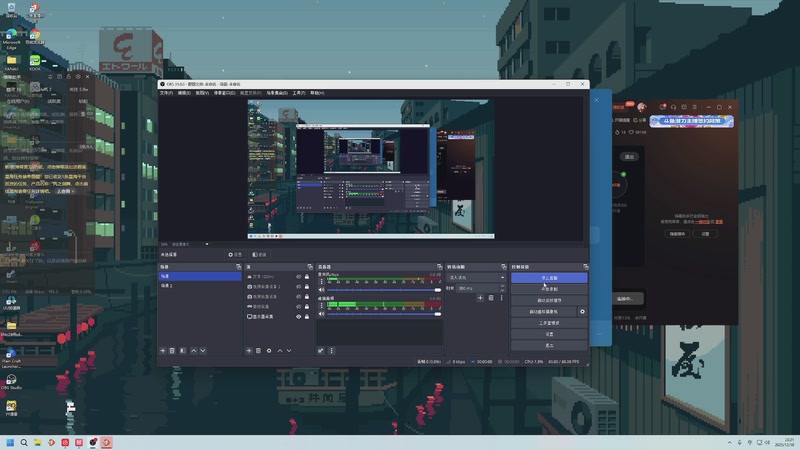The image size is (800, 450).
Task: Open the transition type dropdown
Action: pyautogui.click(x=477, y=278)
